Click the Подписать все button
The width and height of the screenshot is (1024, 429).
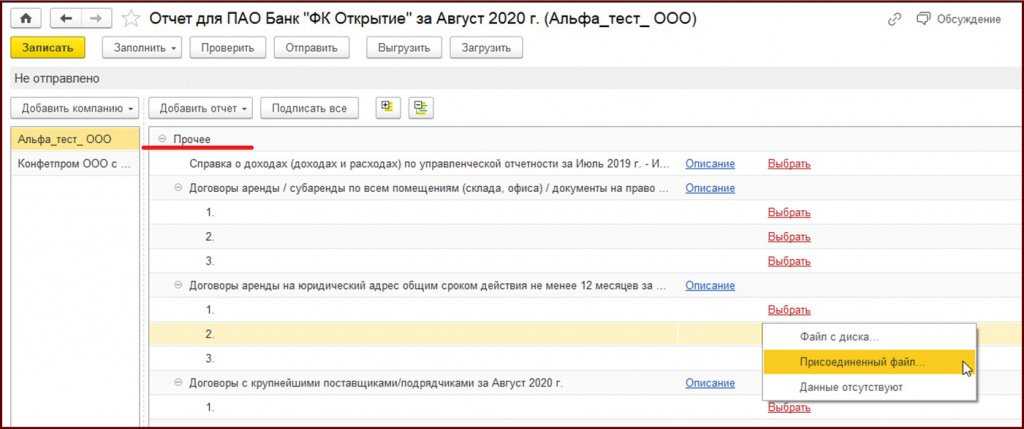point(309,107)
